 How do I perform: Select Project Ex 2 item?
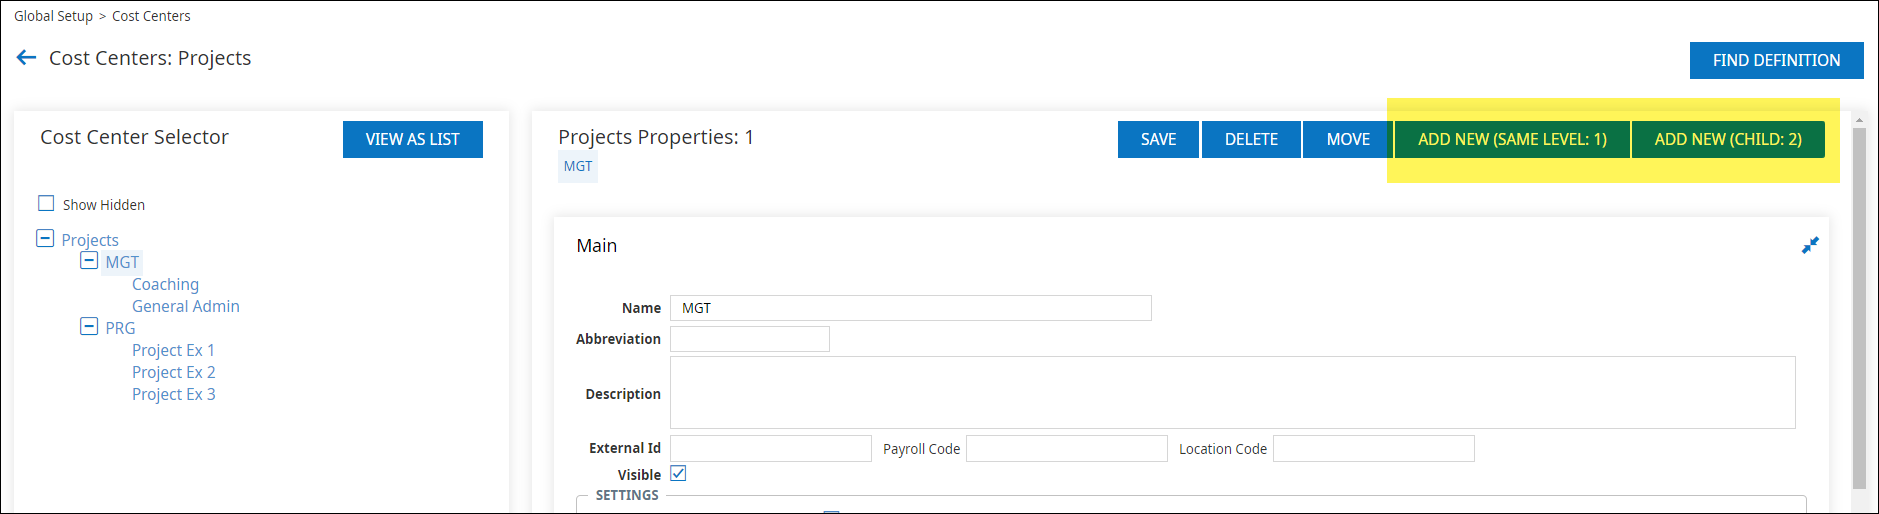pos(173,372)
